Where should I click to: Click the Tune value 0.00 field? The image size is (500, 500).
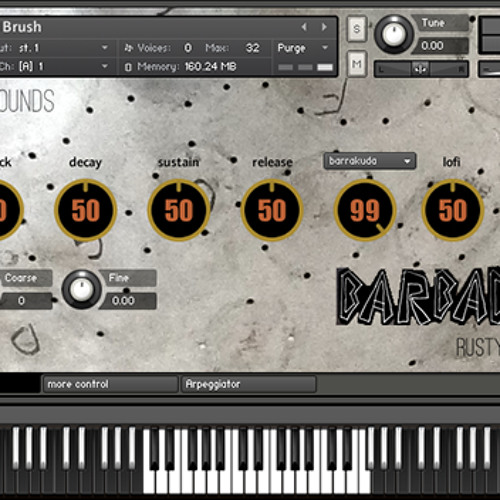coord(439,46)
